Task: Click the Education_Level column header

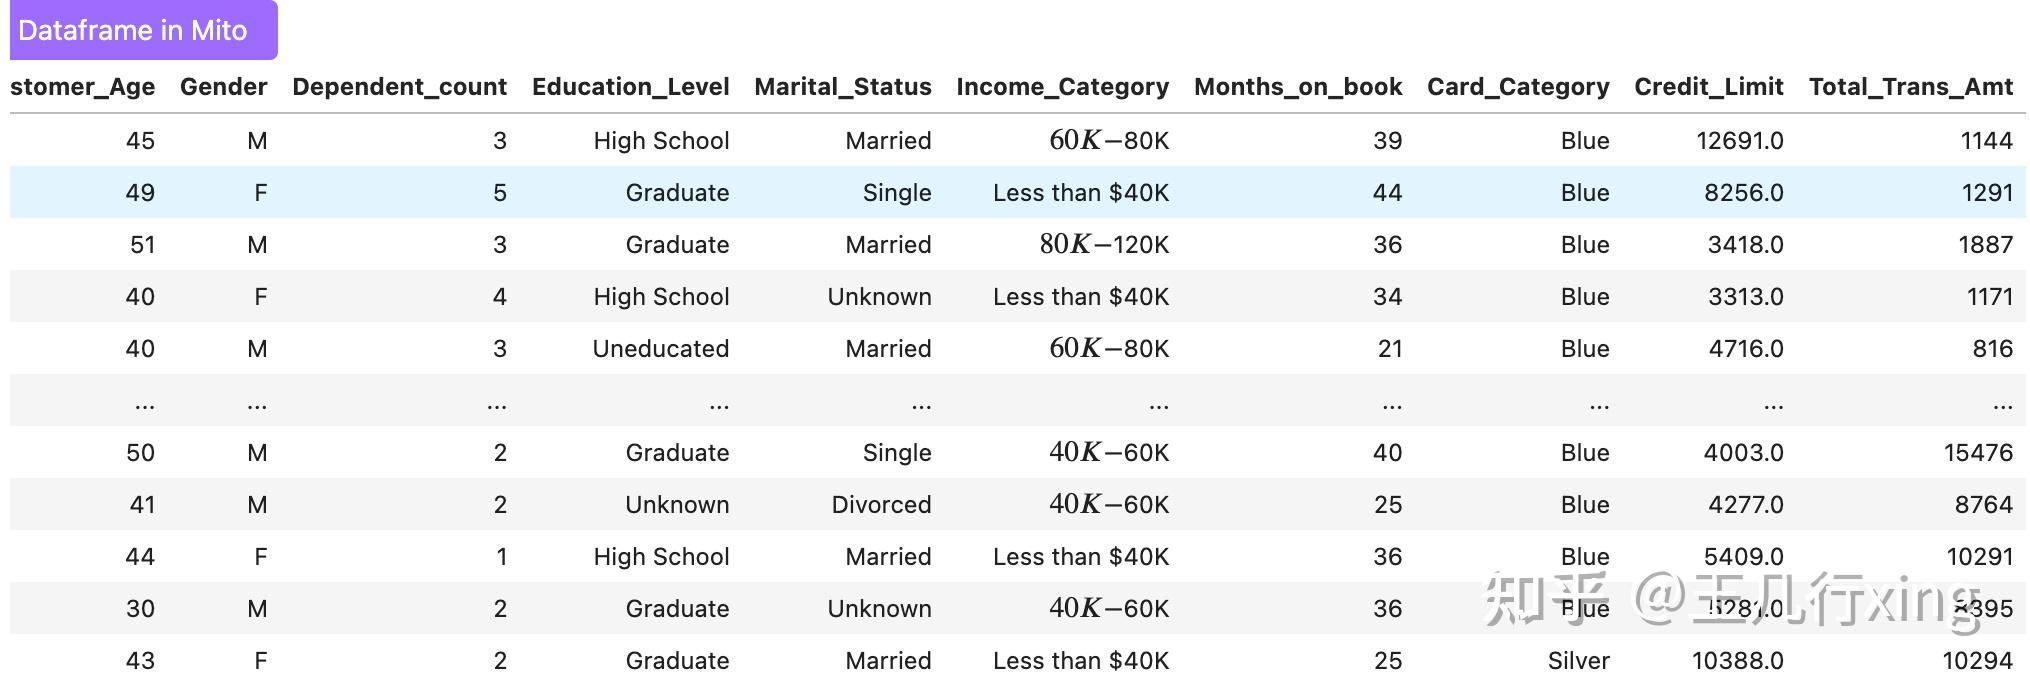Action: tap(630, 87)
